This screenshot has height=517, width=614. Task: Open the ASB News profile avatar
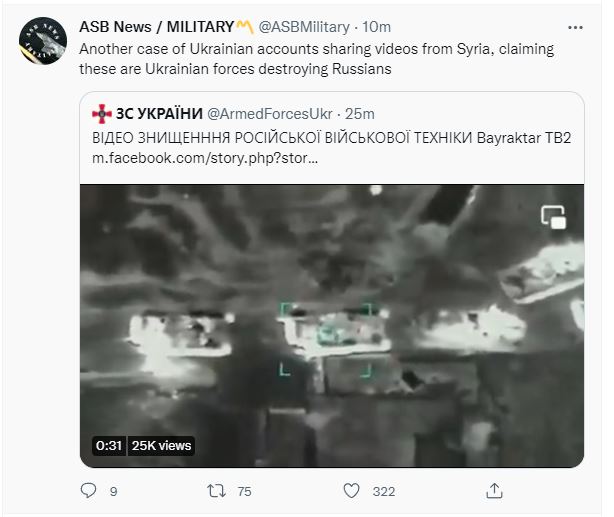(x=42, y=43)
